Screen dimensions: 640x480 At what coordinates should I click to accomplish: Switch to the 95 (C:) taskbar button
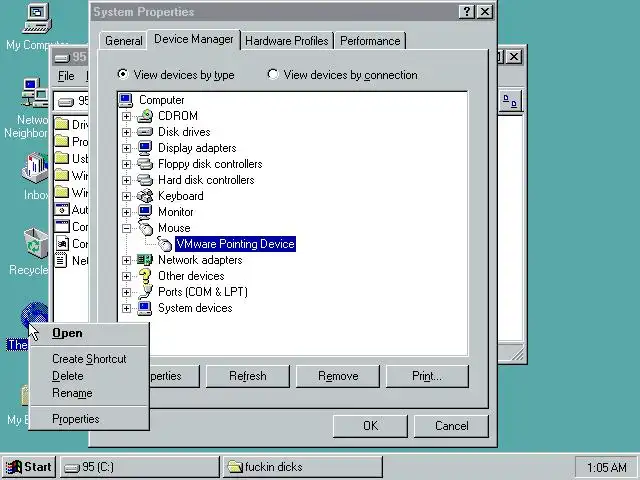click(x=140, y=467)
